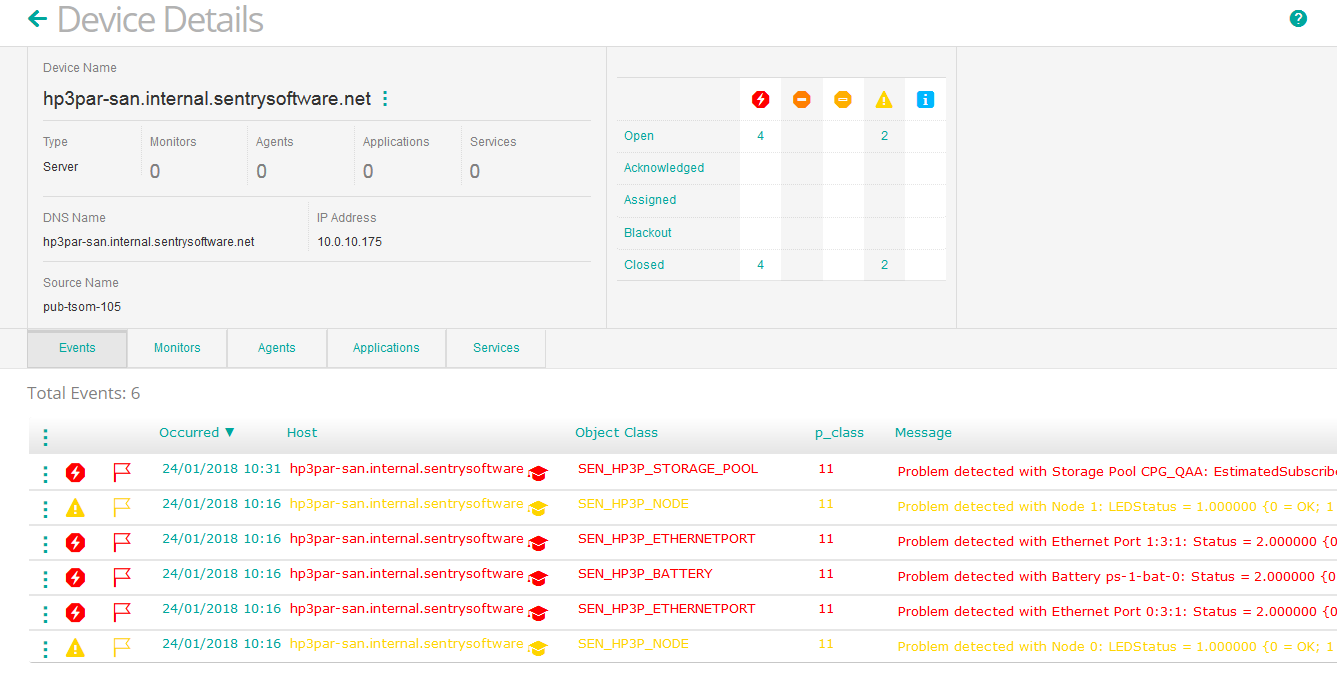This screenshot has width=1337, height=673.
Task: Open the row actions menu for the STORAGE_POOL event
Action: (44, 472)
